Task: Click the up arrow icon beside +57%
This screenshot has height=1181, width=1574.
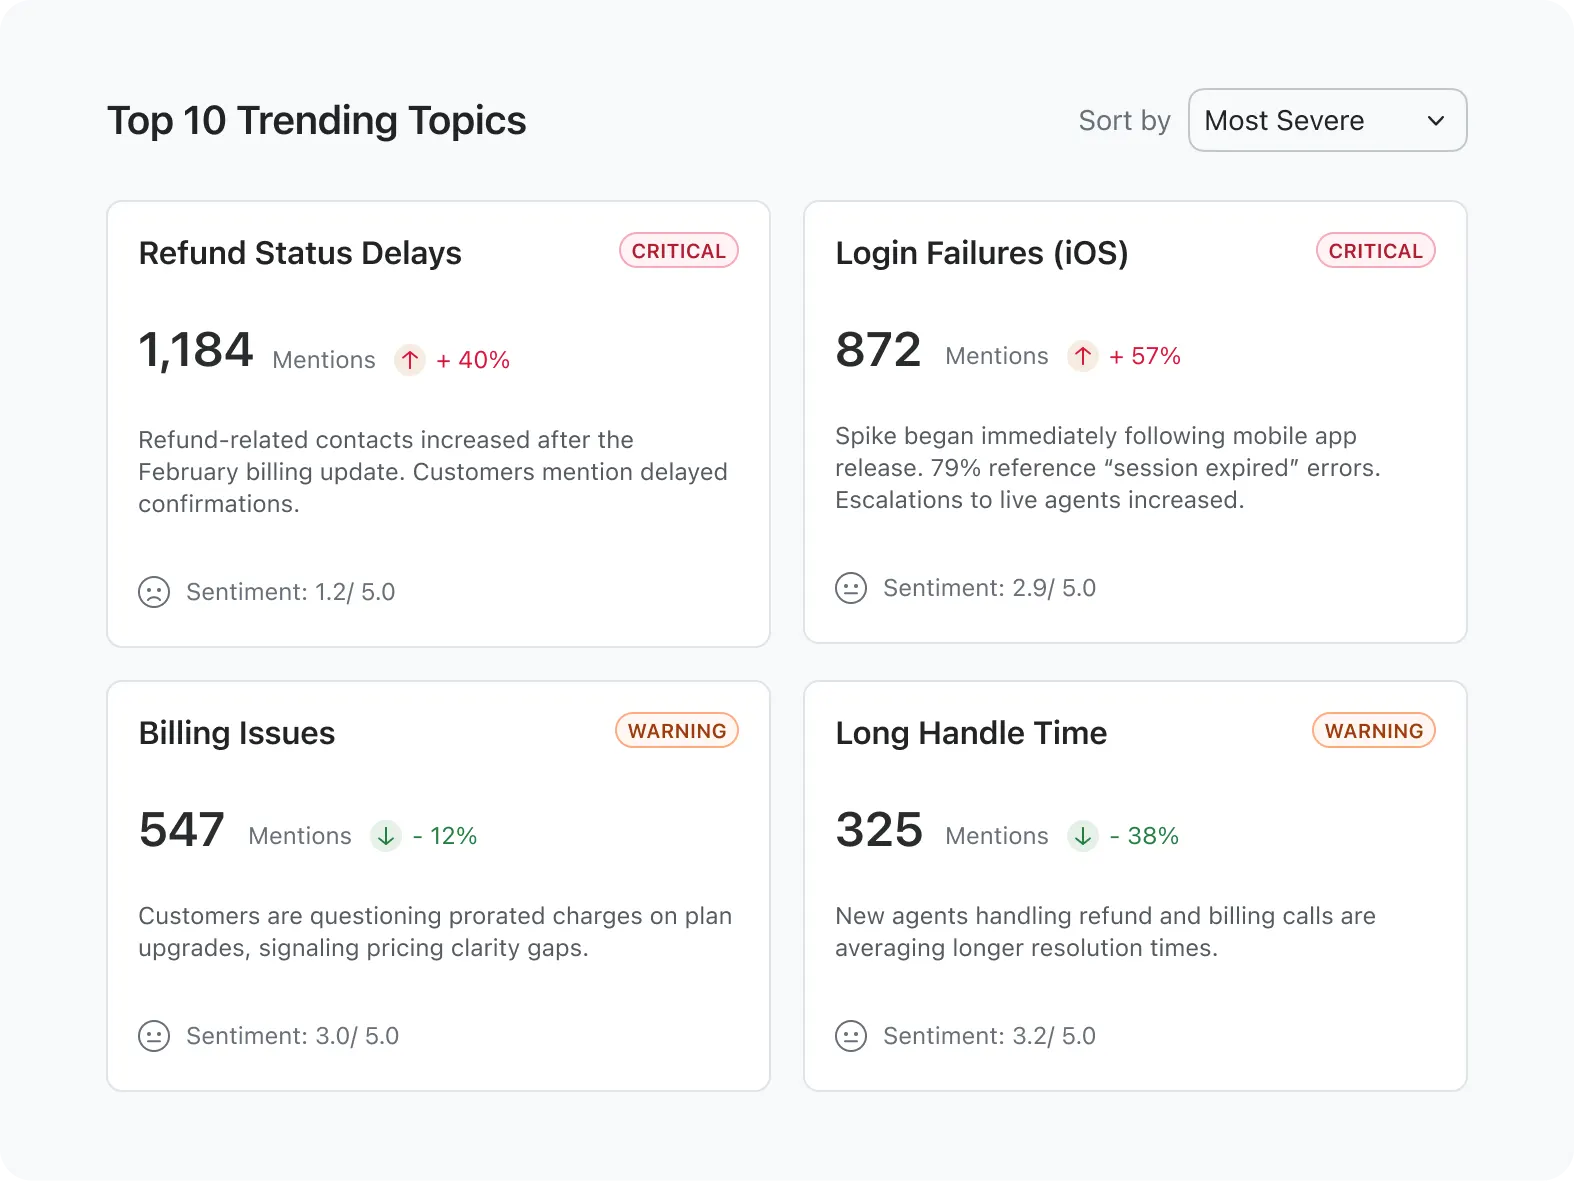Action: tap(1083, 356)
